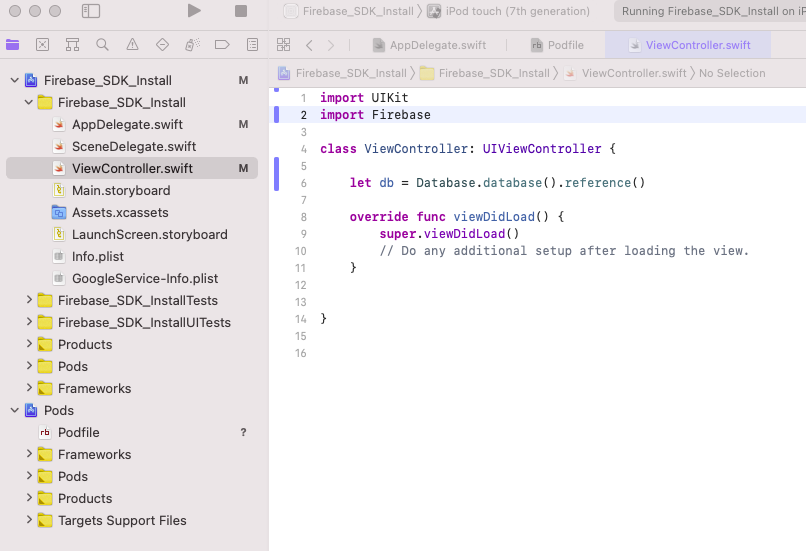Screen dimensions: 806x551
Task: Open the Symbol navigator
Action: (x=72, y=45)
